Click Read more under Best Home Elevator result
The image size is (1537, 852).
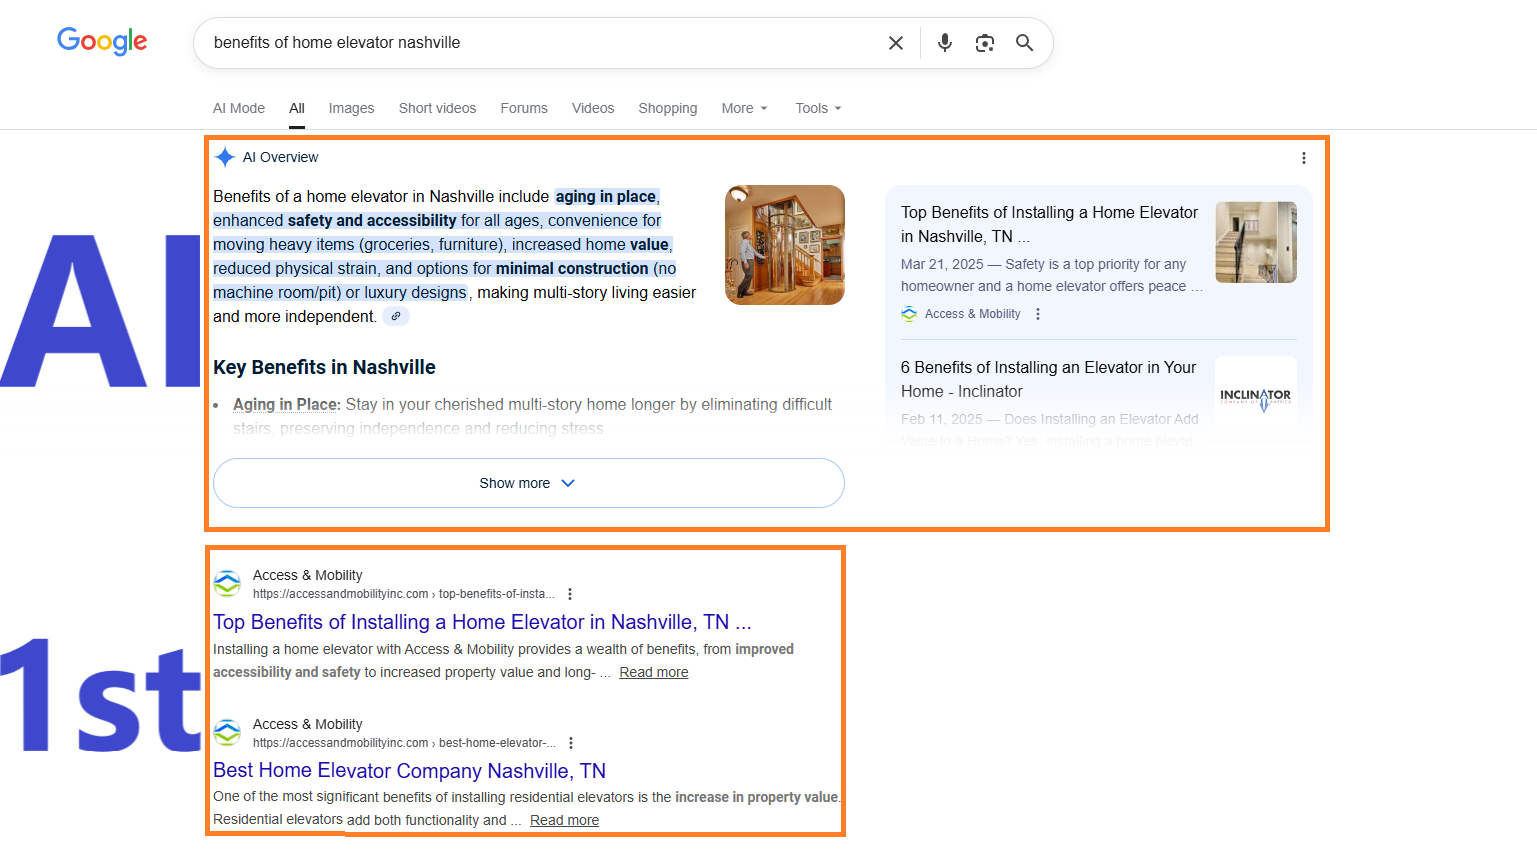[564, 820]
